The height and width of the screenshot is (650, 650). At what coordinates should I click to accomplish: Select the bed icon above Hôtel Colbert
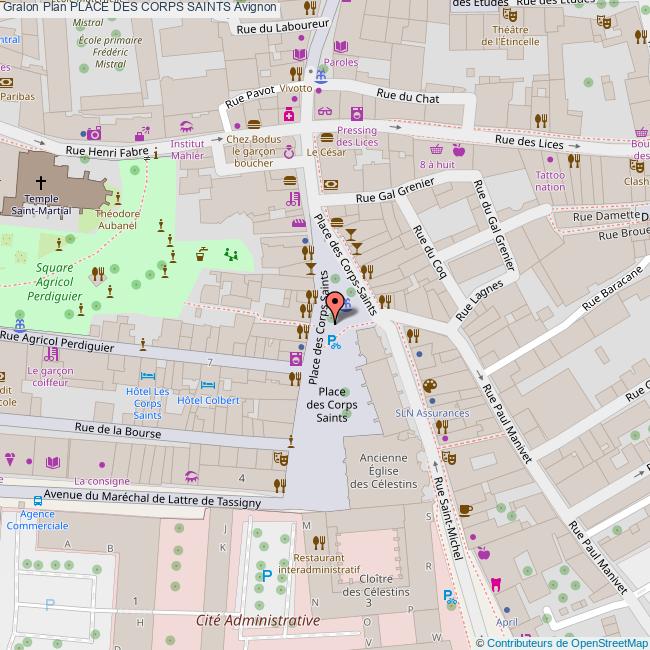click(x=208, y=384)
